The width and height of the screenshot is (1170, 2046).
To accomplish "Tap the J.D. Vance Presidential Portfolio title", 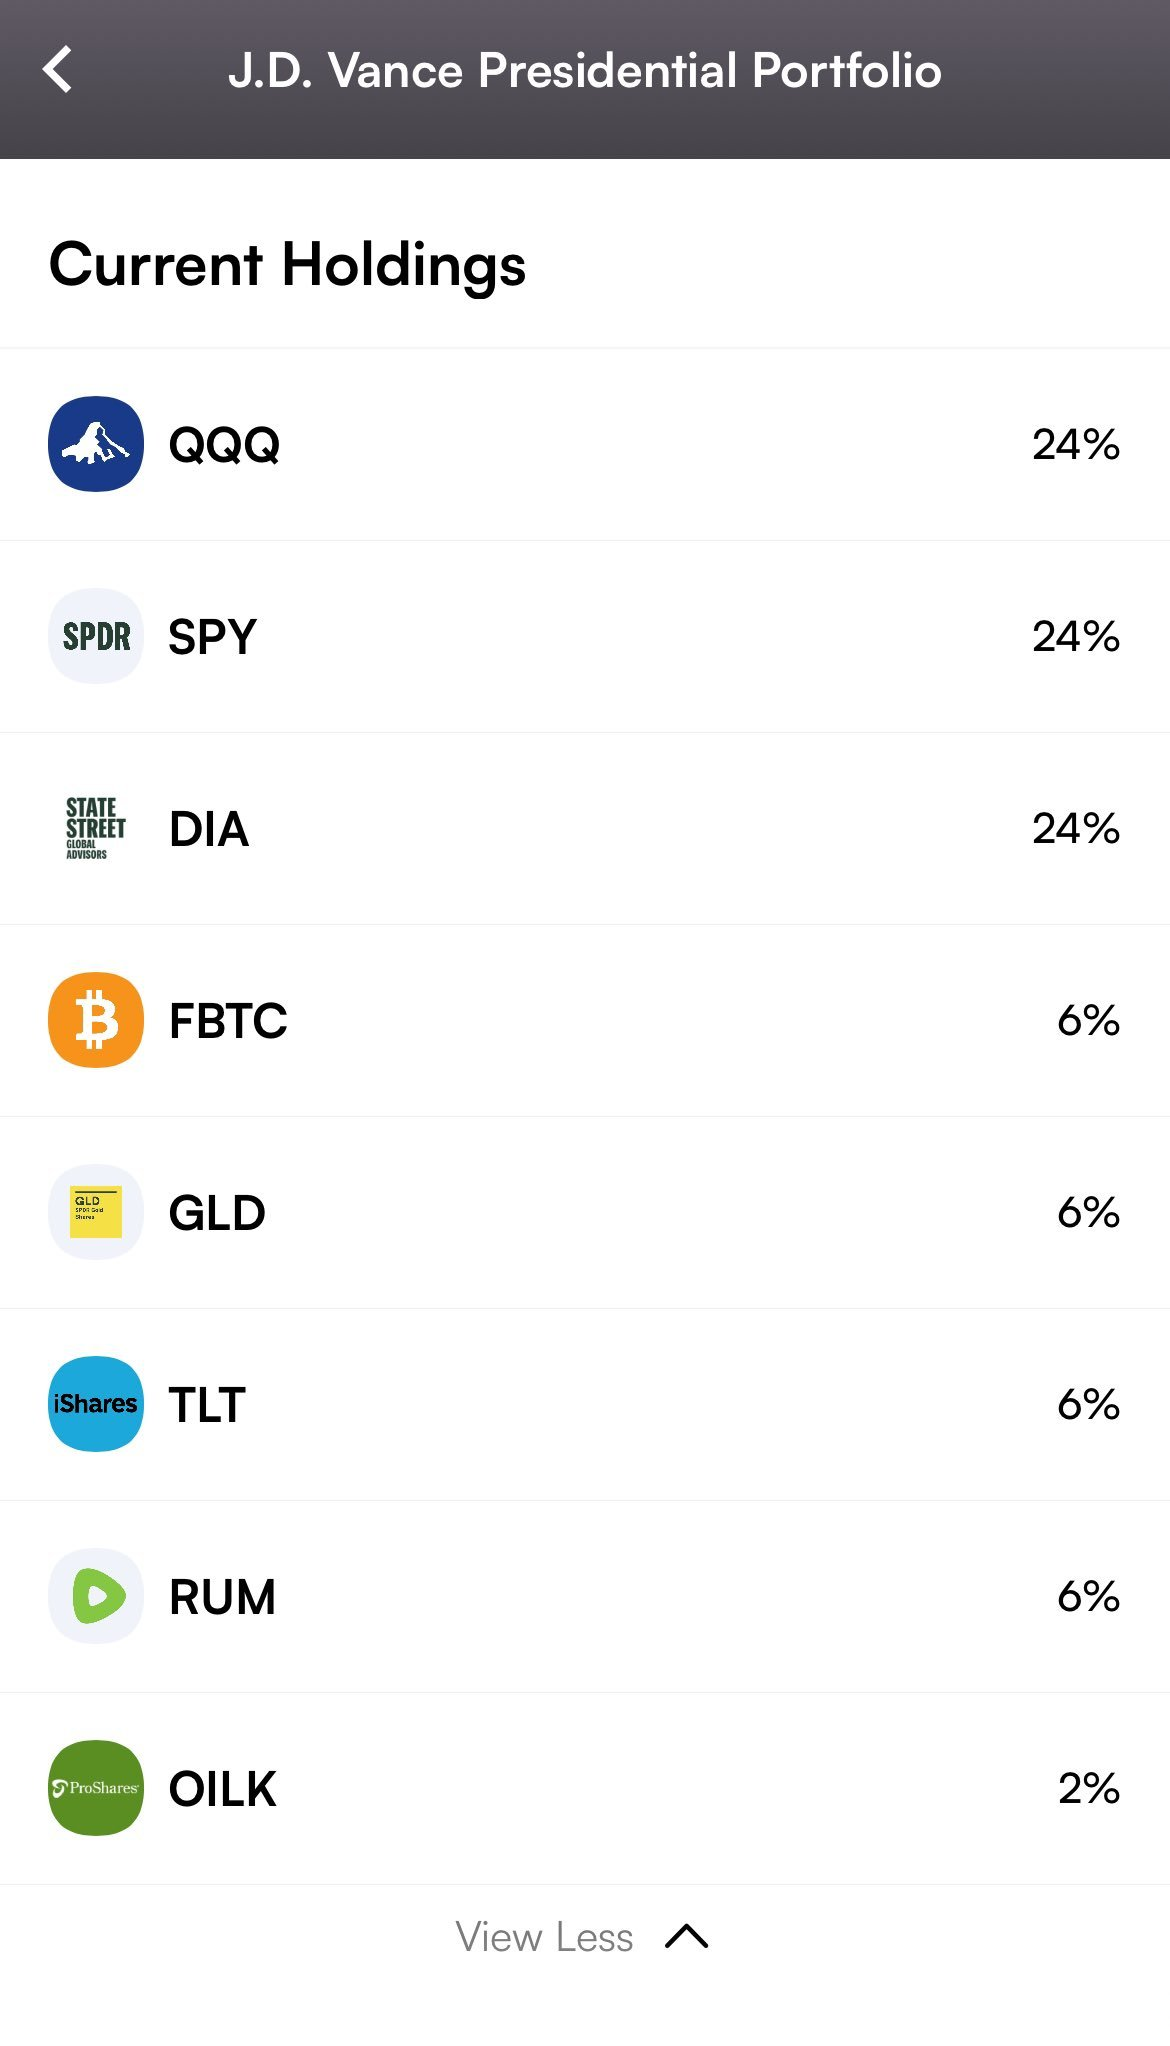I will (x=585, y=71).
